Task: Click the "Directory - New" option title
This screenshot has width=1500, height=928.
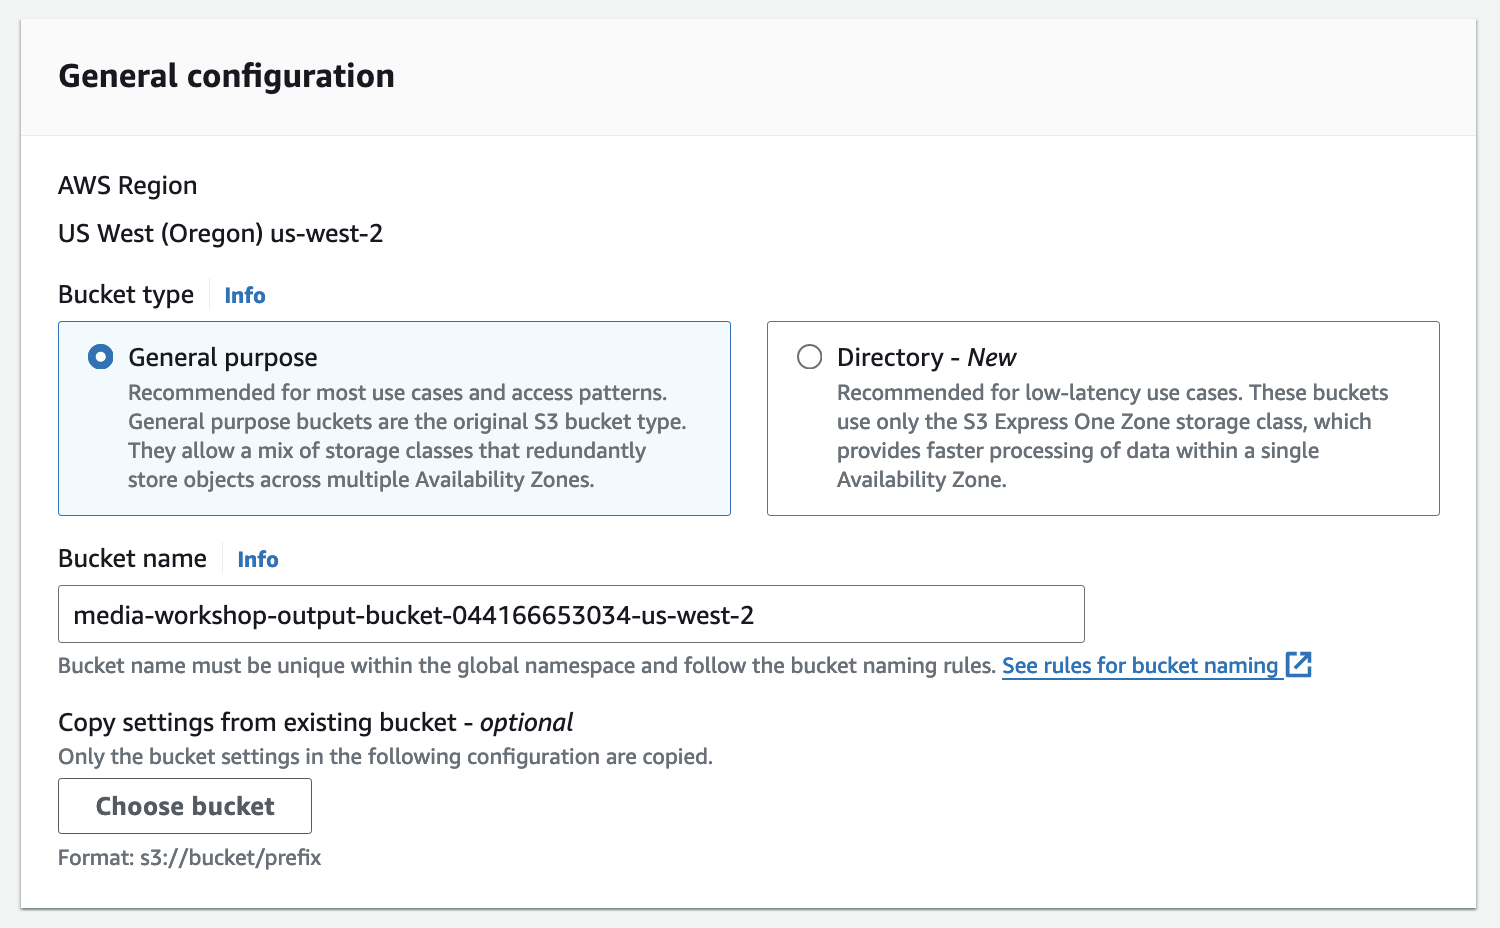Action: pyautogui.click(x=926, y=357)
